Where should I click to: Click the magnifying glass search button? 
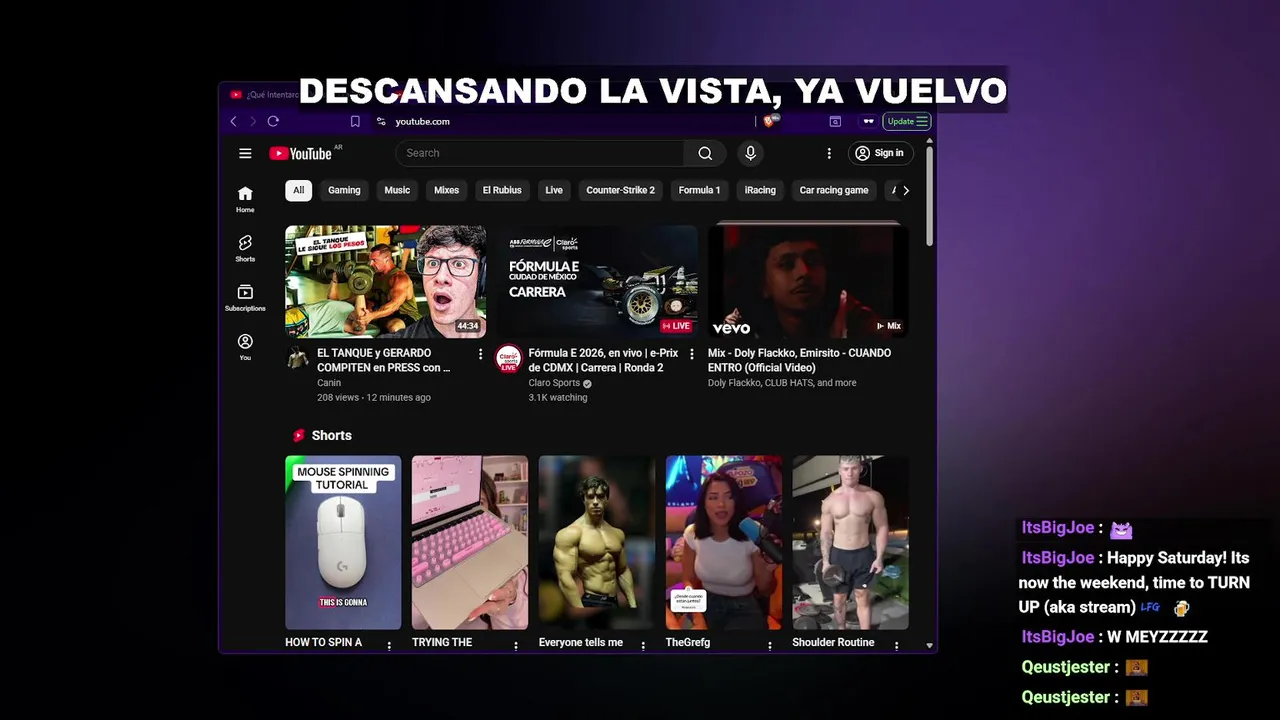pos(705,153)
